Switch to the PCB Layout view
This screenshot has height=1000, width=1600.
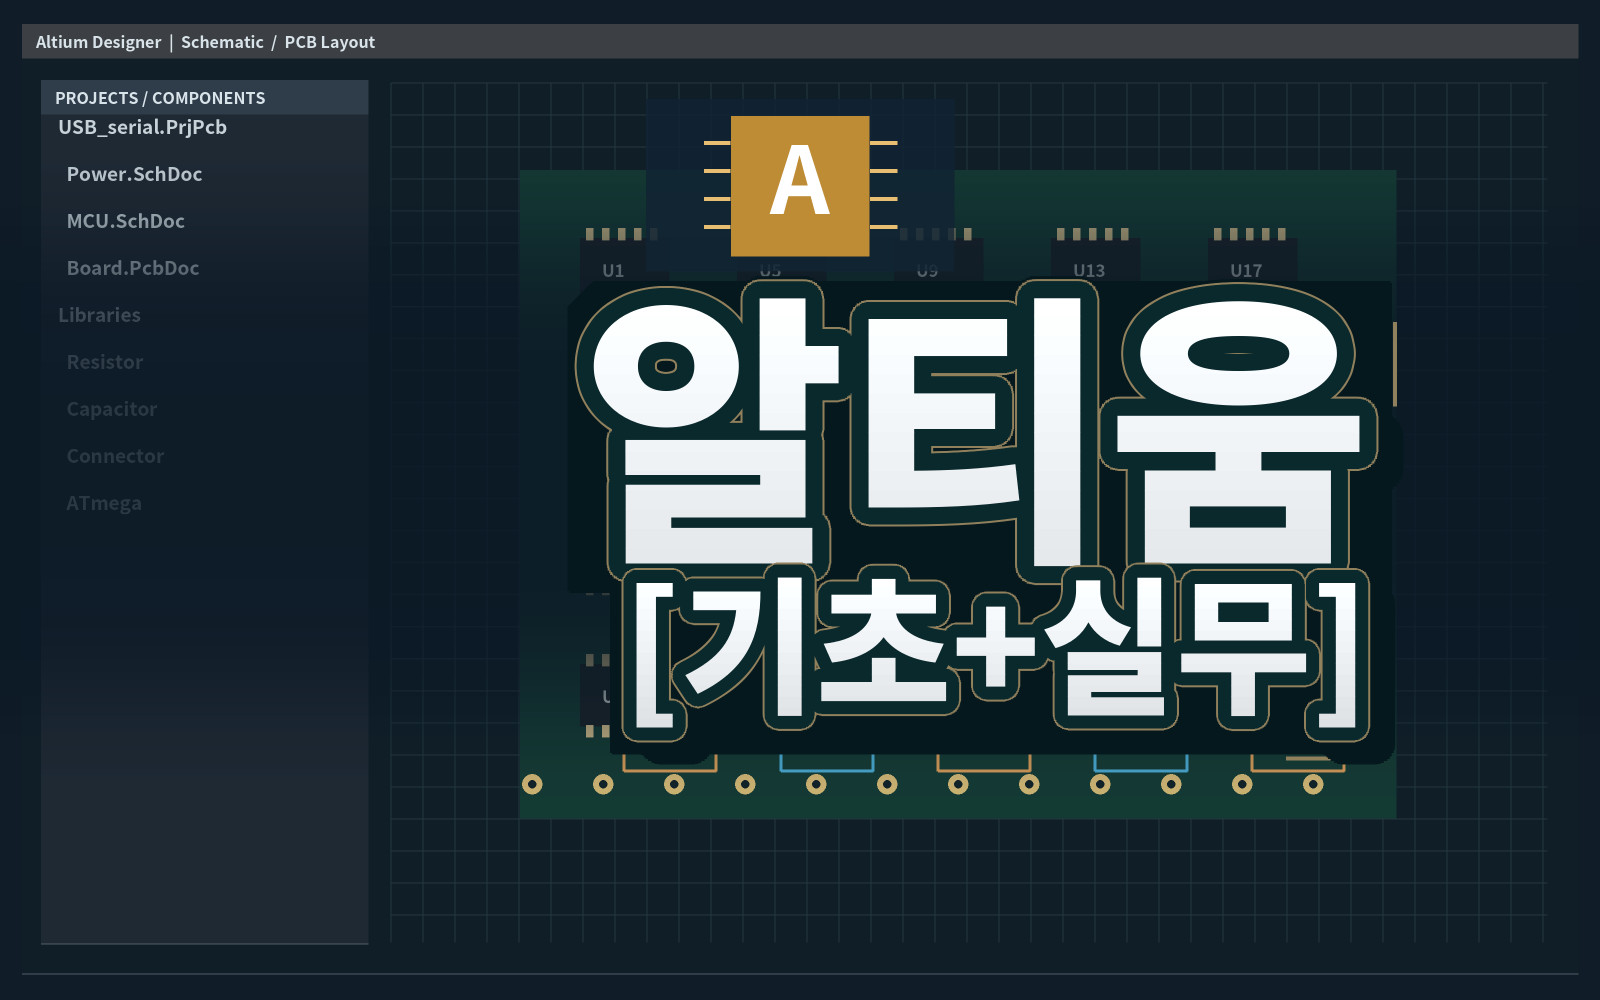pos(330,42)
